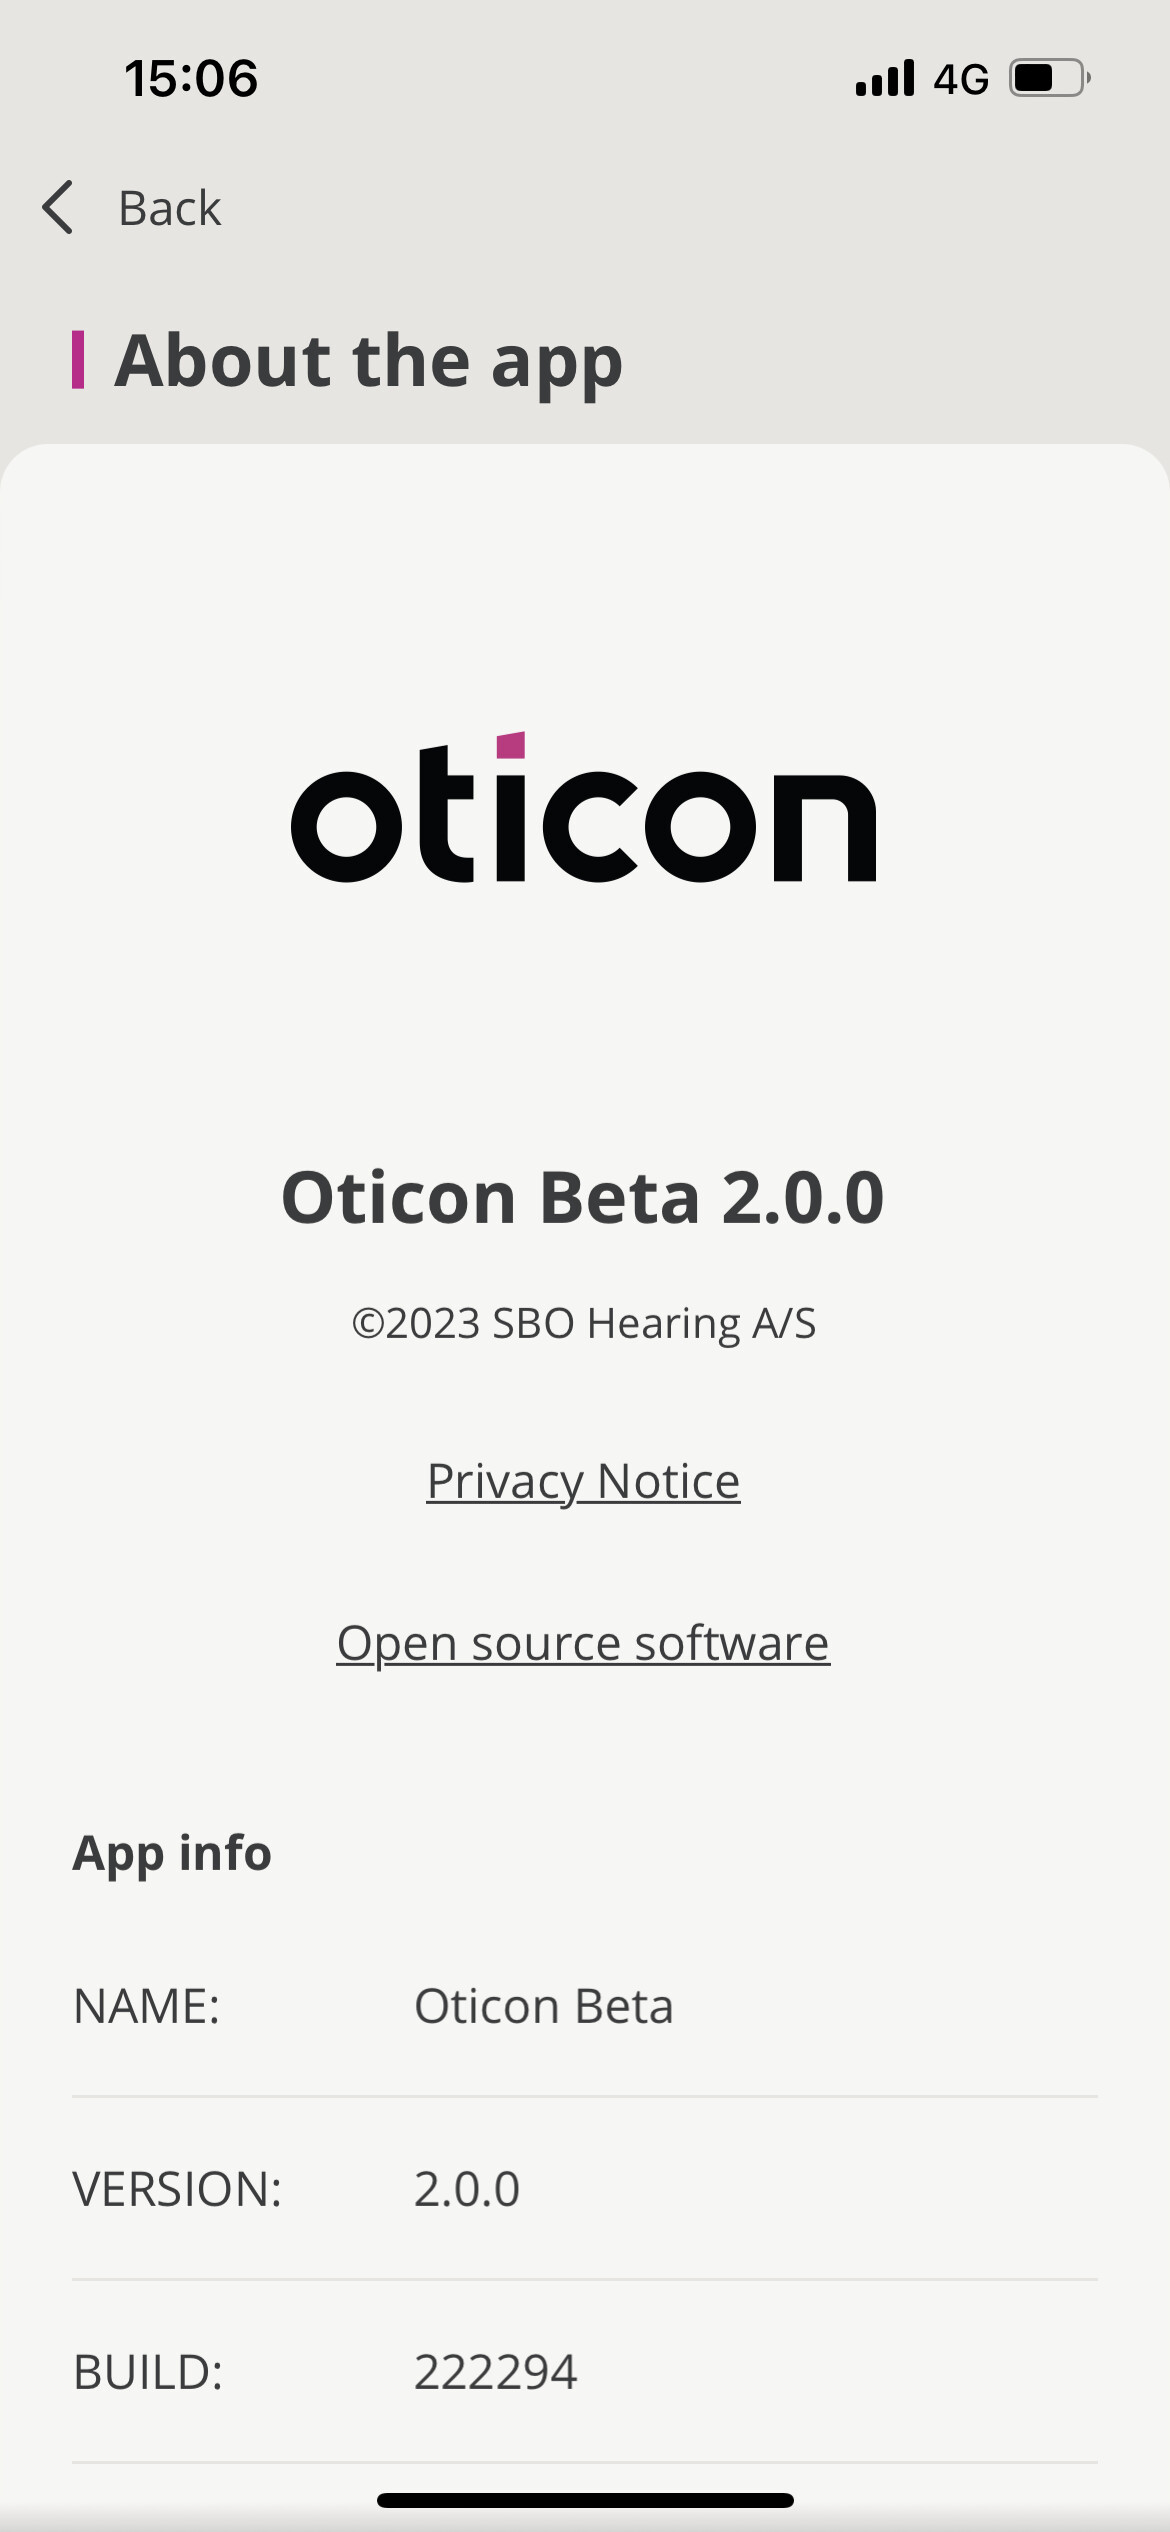The image size is (1170, 2532).
Task: Tap the home indicator bar at bottom
Action: (x=585, y=2500)
